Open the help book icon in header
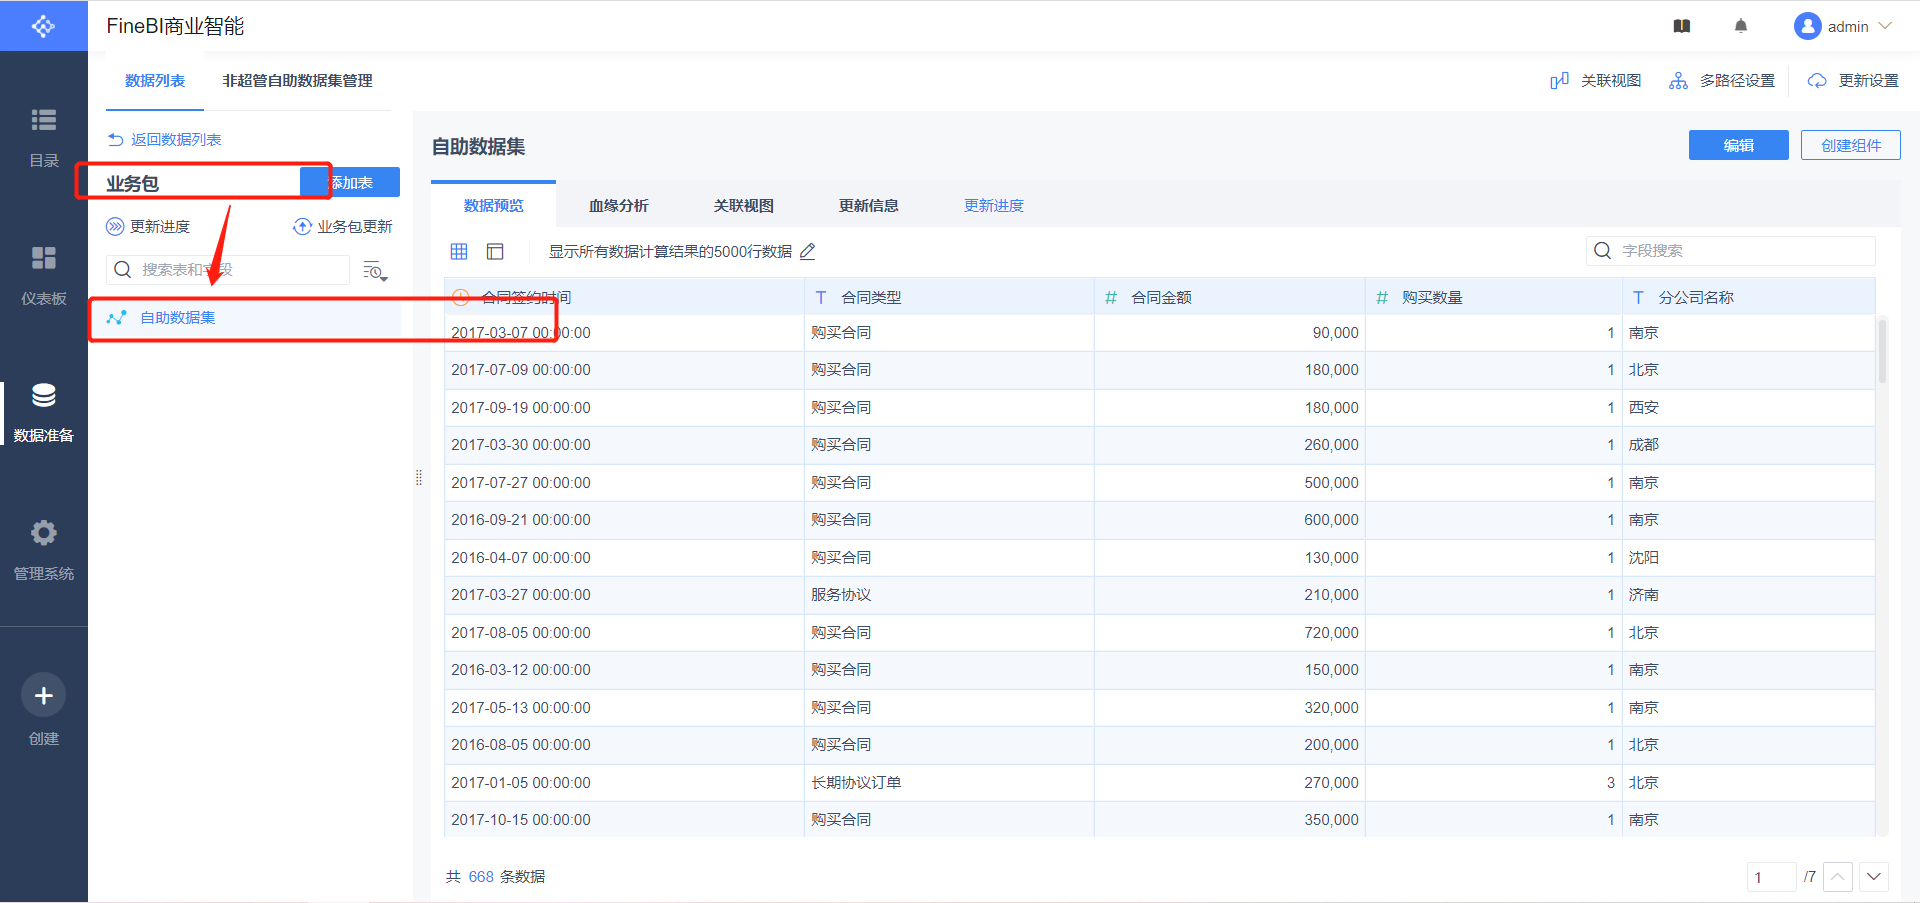 point(1682,27)
